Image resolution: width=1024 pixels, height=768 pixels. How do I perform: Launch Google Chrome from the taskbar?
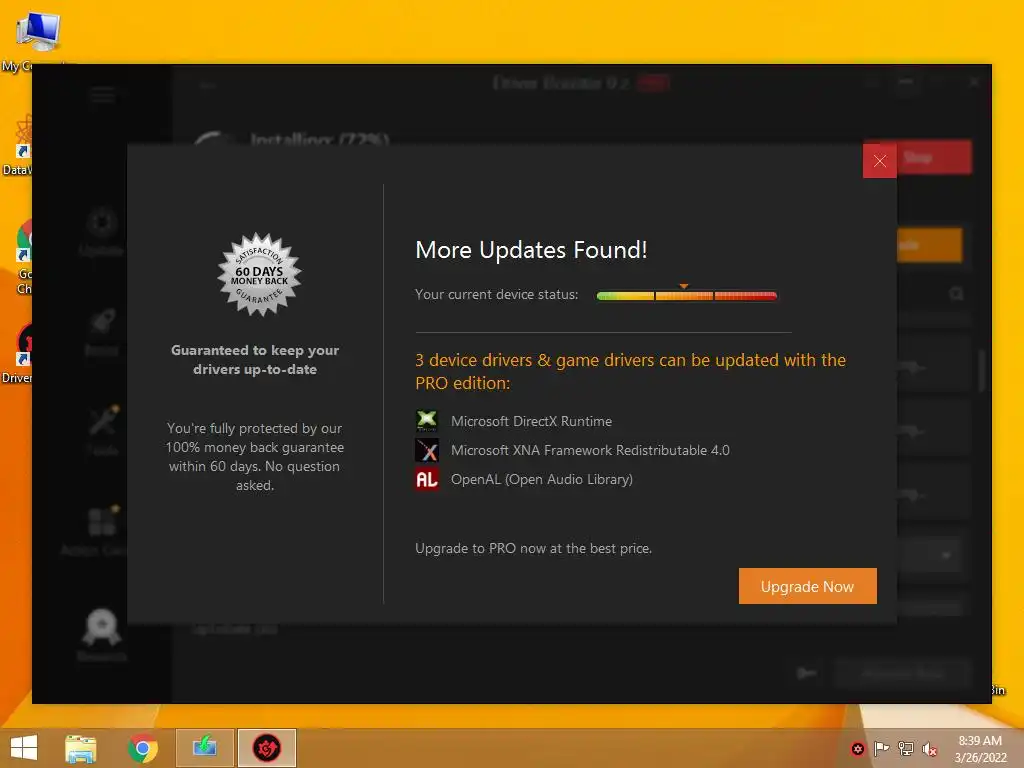(x=143, y=748)
